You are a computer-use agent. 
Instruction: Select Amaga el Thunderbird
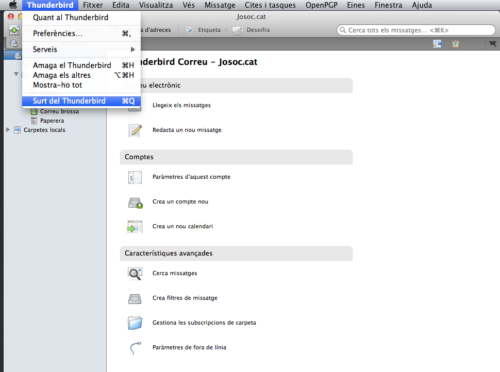[x=81, y=65]
